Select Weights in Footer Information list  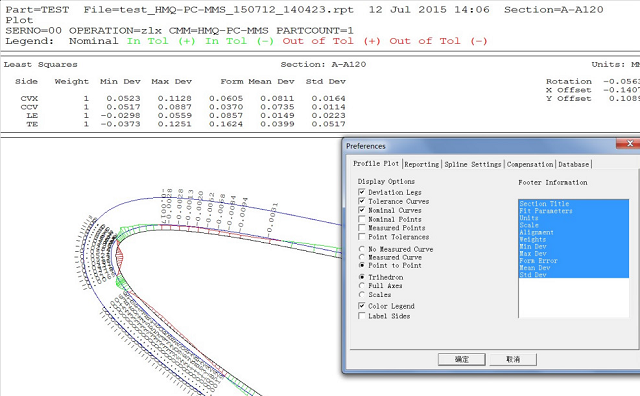coord(573,240)
